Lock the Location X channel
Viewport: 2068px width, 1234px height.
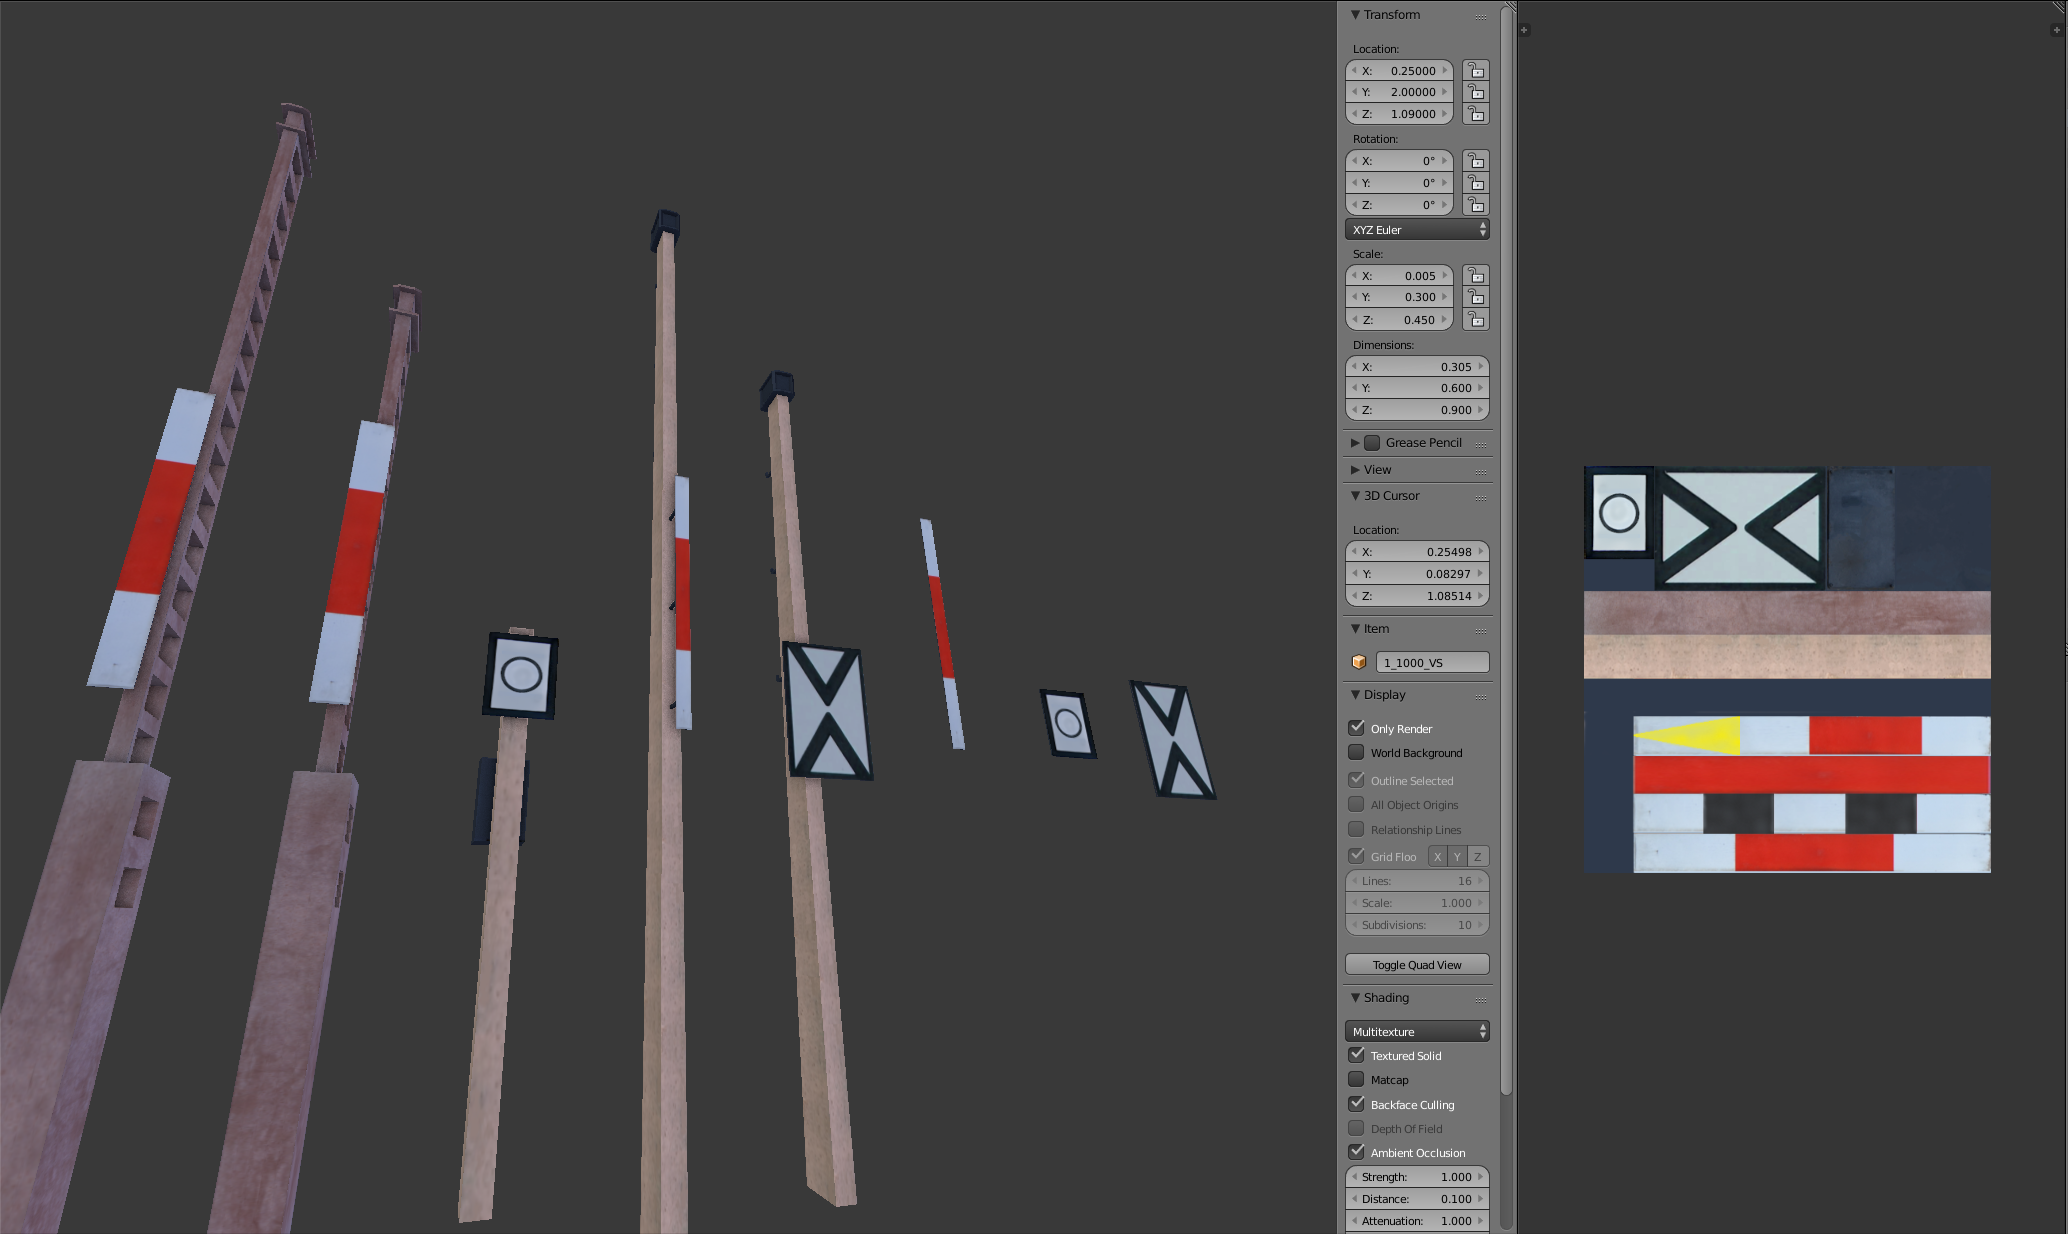(x=1476, y=70)
